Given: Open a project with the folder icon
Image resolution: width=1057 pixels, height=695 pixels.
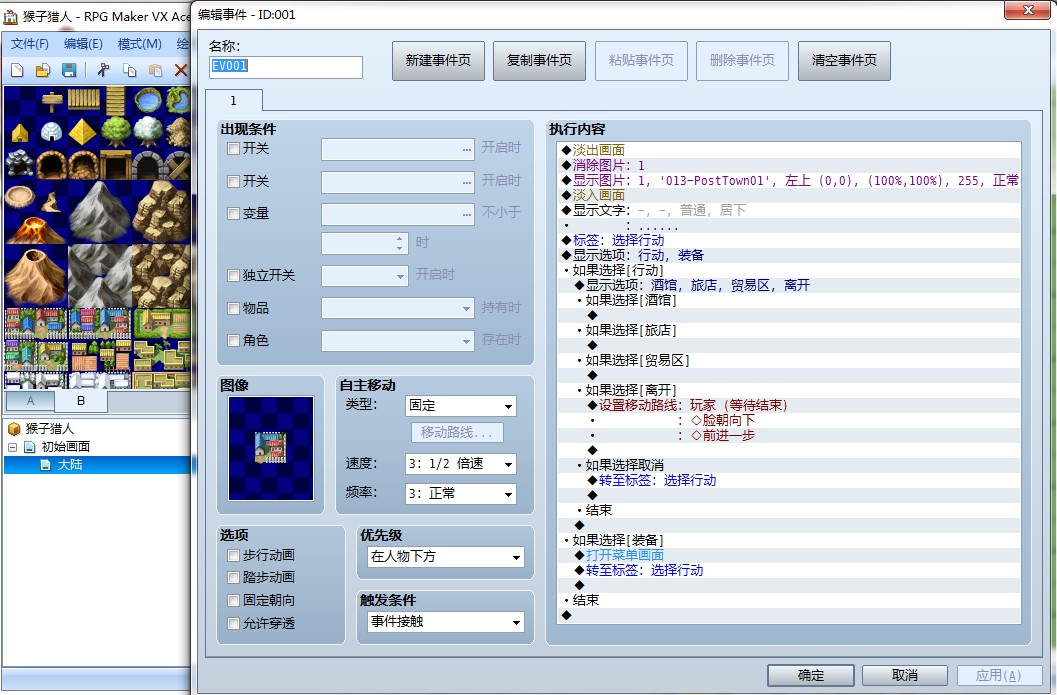Looking at the screenshot, I should click(43, 70).
